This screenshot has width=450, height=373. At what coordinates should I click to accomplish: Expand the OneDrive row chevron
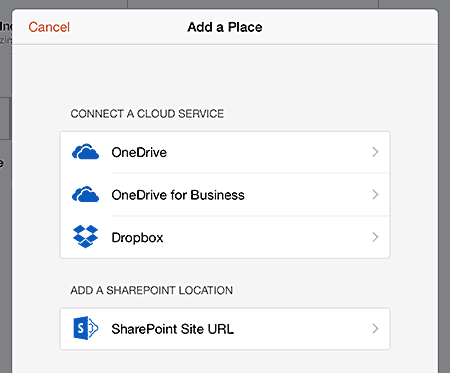pos(375,152)
